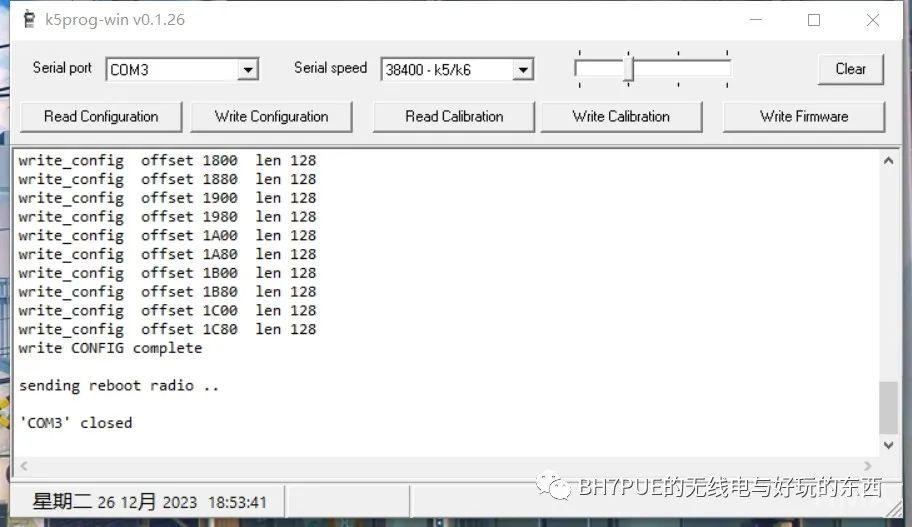Click Read Configuration
This screenshot has height=527, width=912.
coord(101,117)
